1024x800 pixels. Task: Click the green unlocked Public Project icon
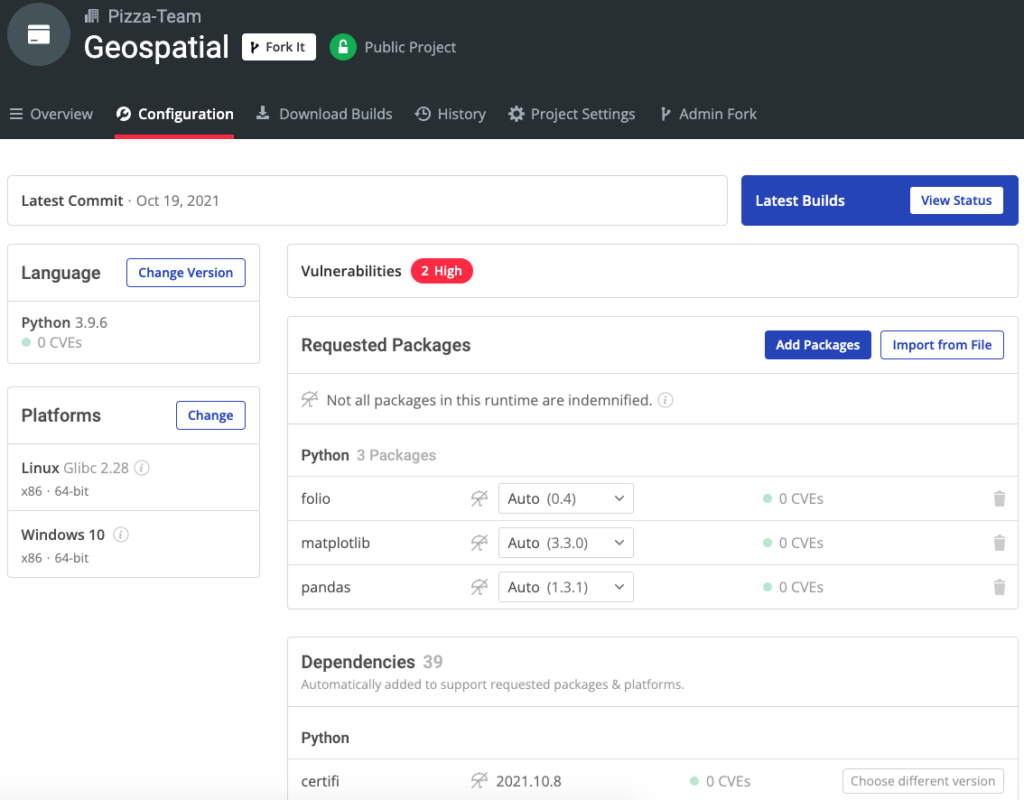click(x=343, y=47)
